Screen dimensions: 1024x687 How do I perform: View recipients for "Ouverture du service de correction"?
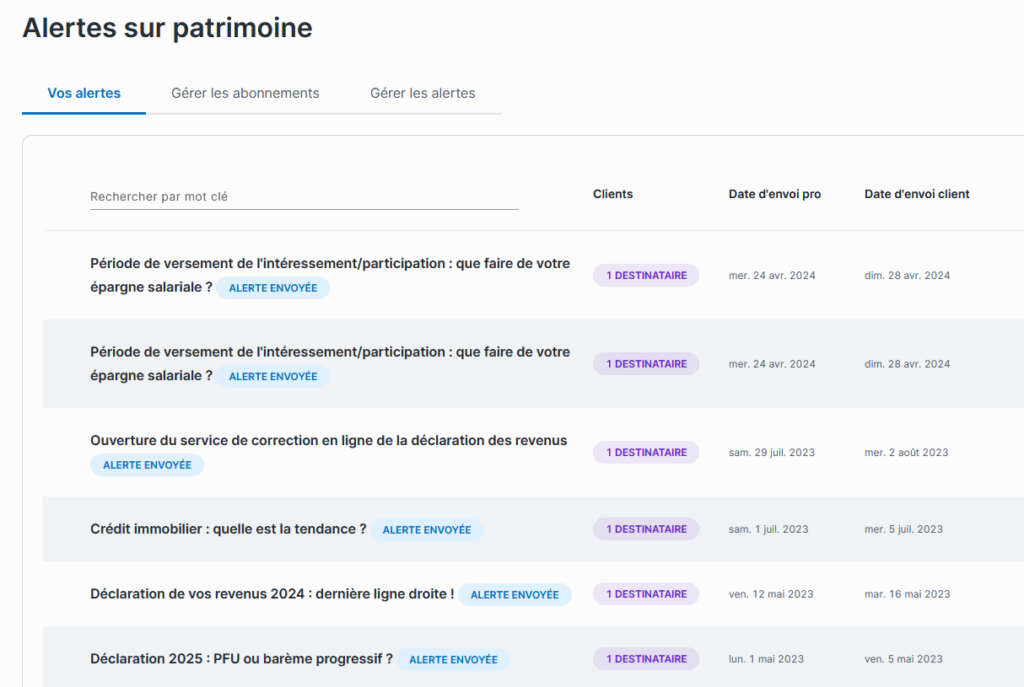[x=646, y=452]
